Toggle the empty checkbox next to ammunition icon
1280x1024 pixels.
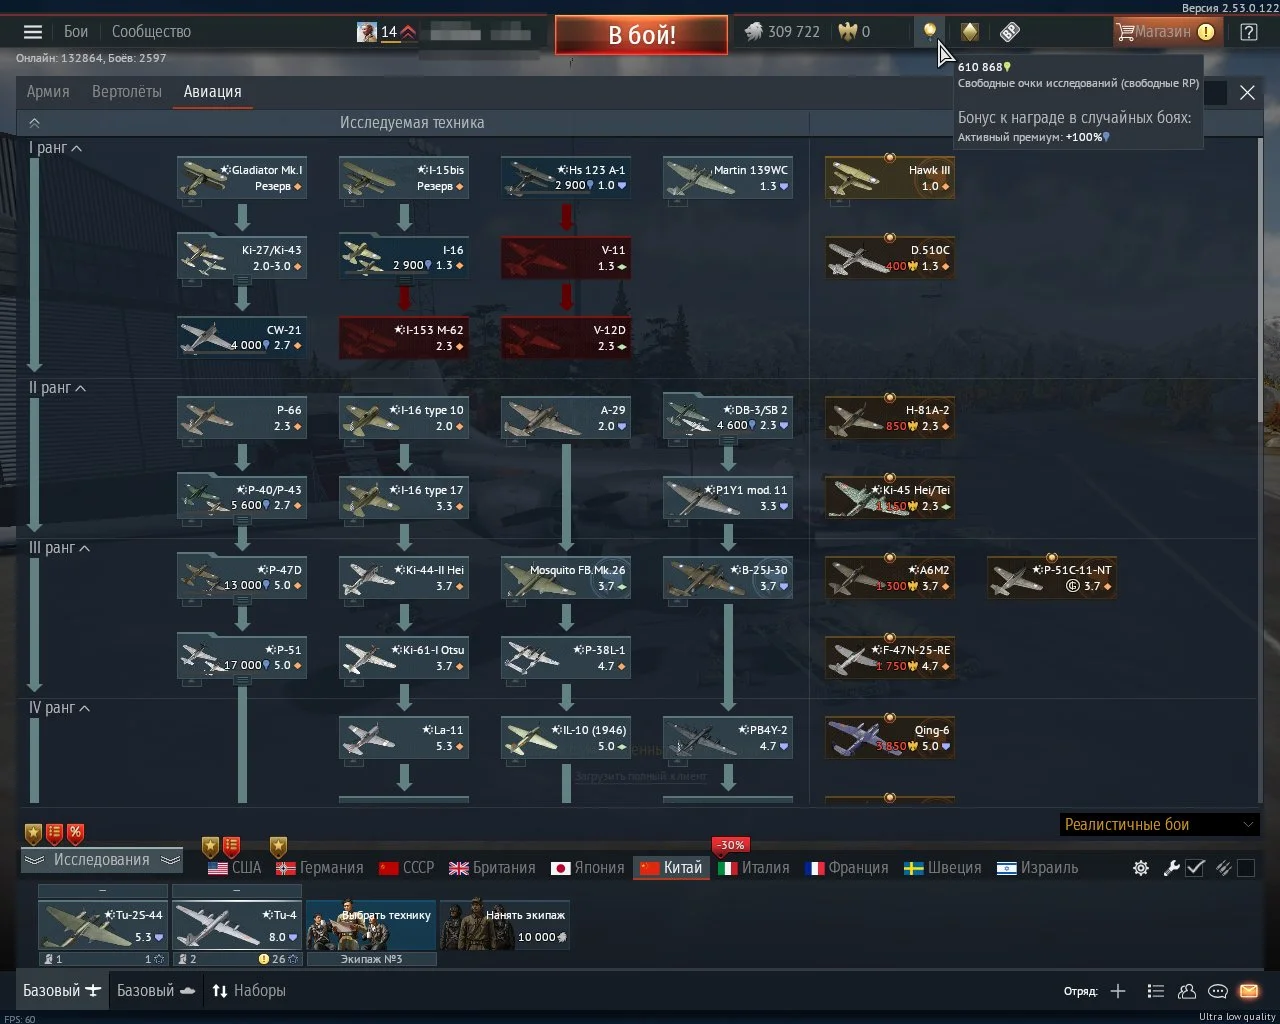coord(1246,868)
